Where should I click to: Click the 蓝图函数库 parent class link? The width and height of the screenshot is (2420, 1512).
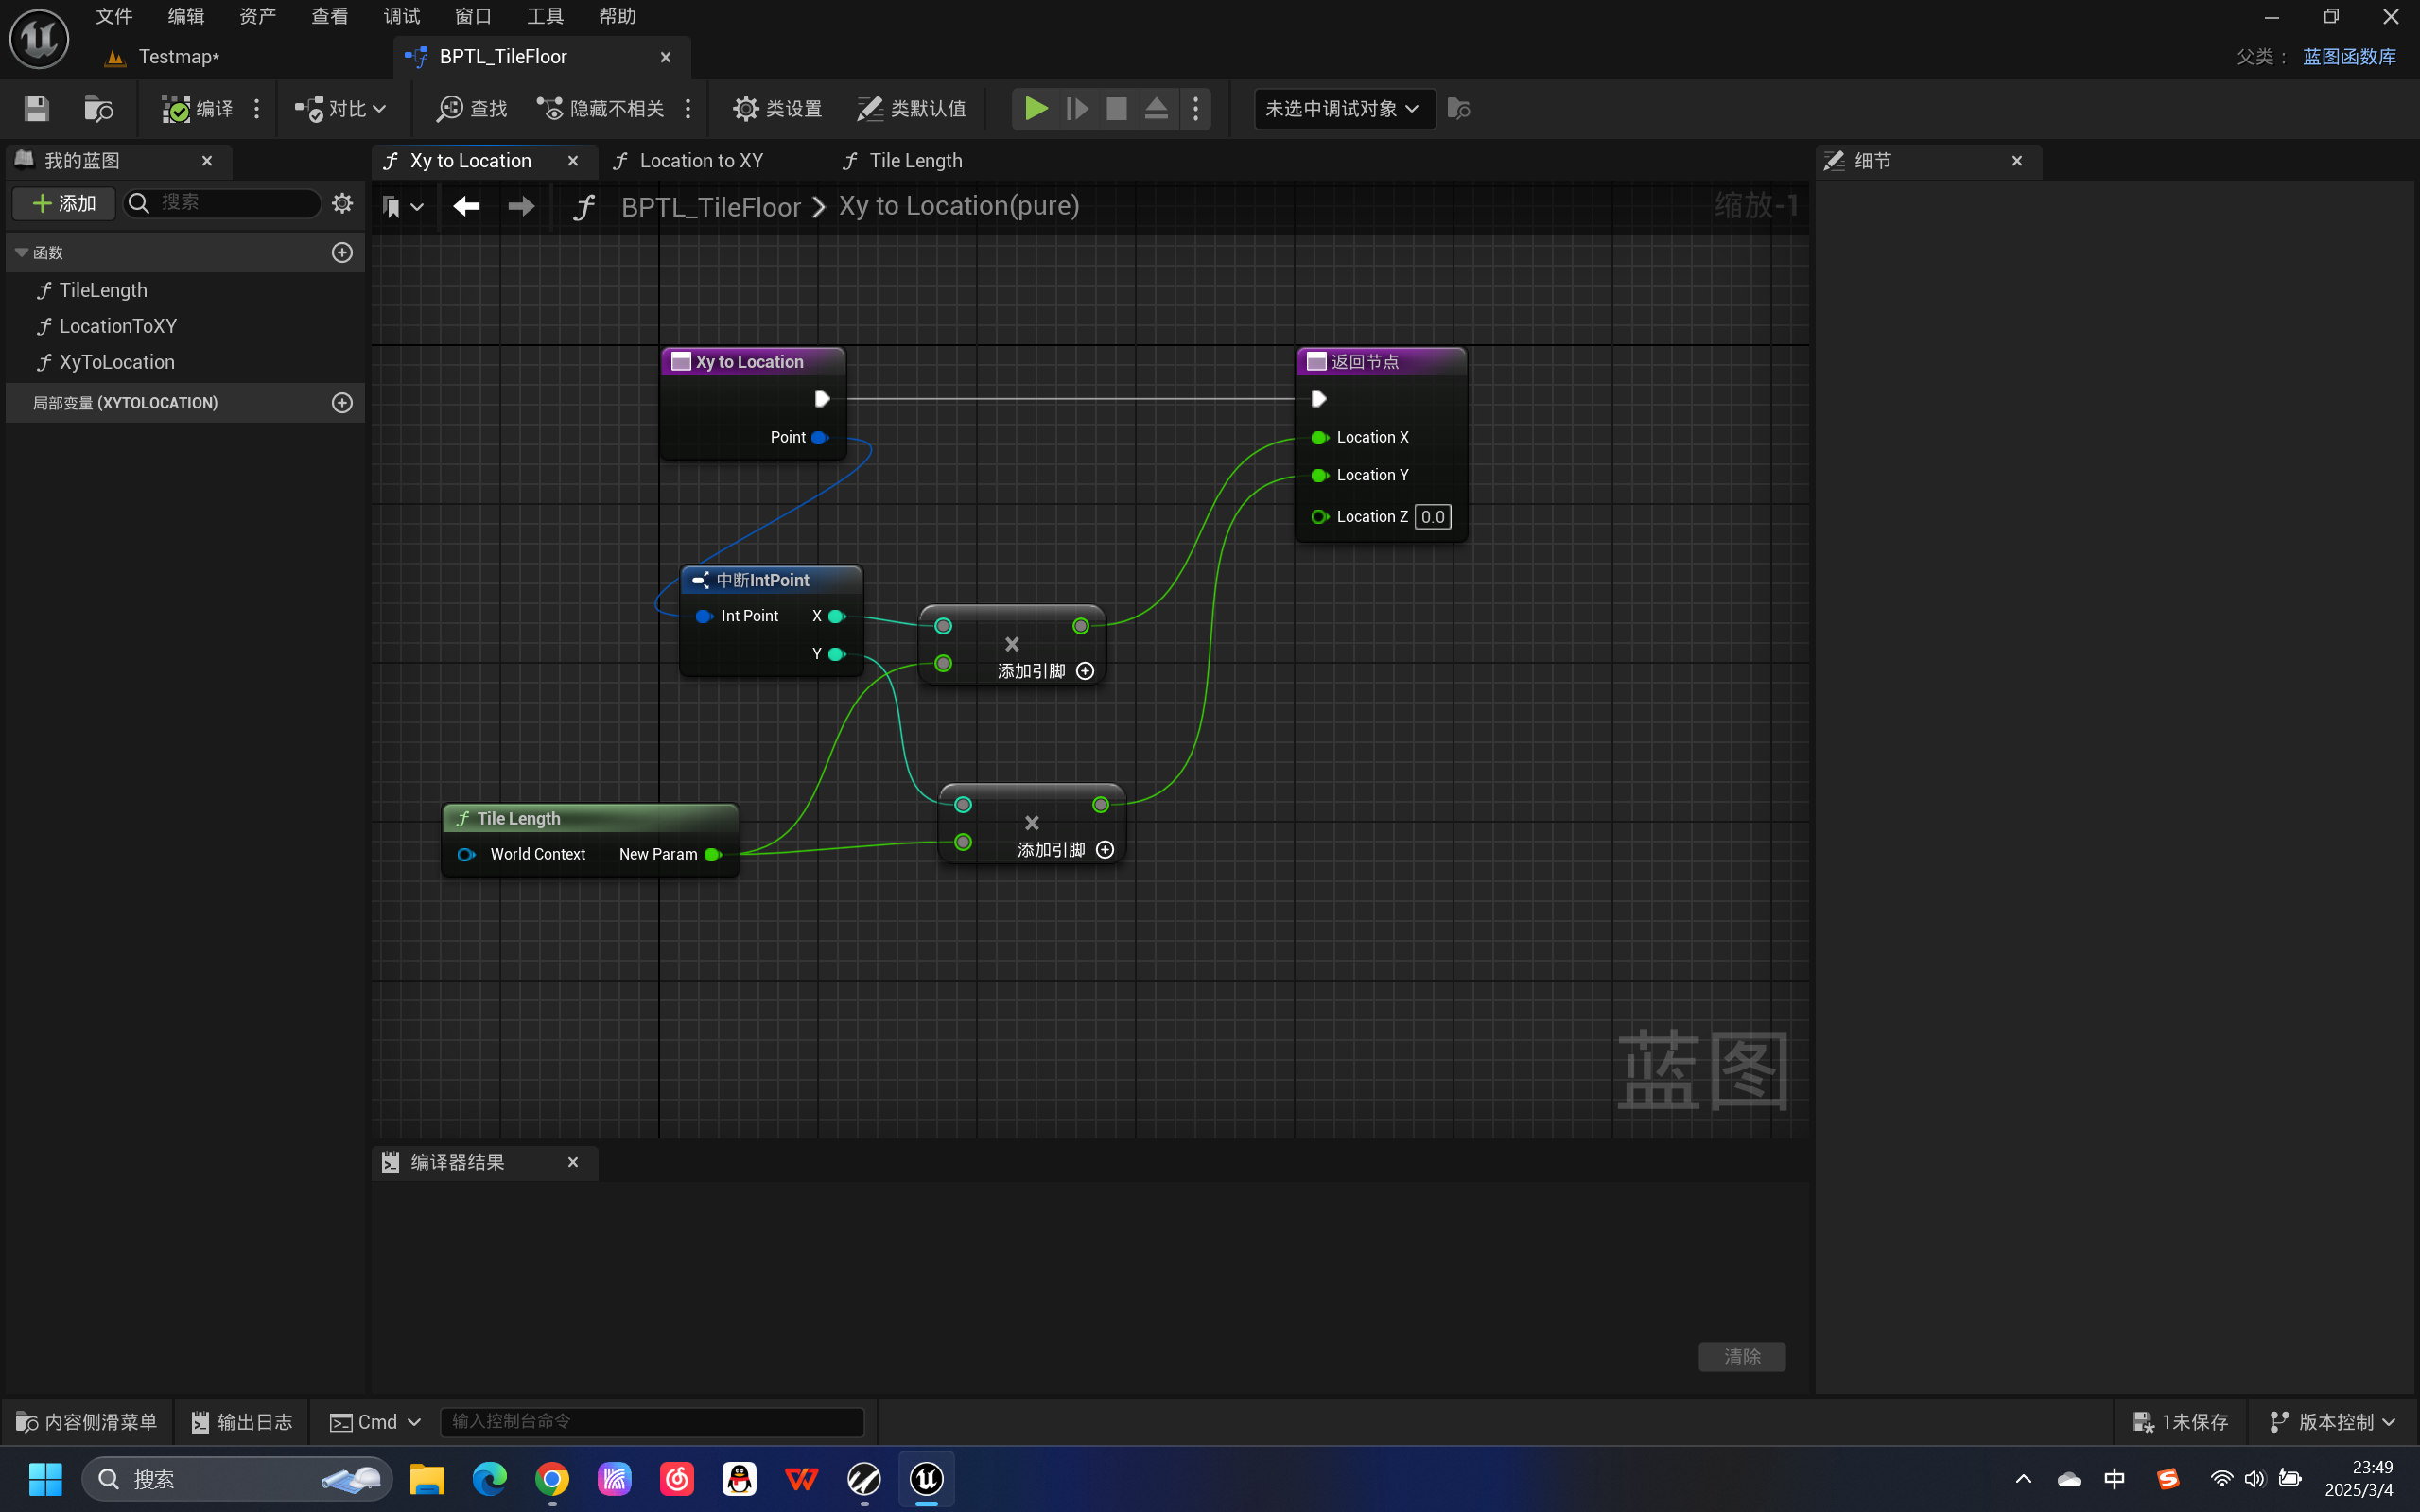click(2349, 57)
